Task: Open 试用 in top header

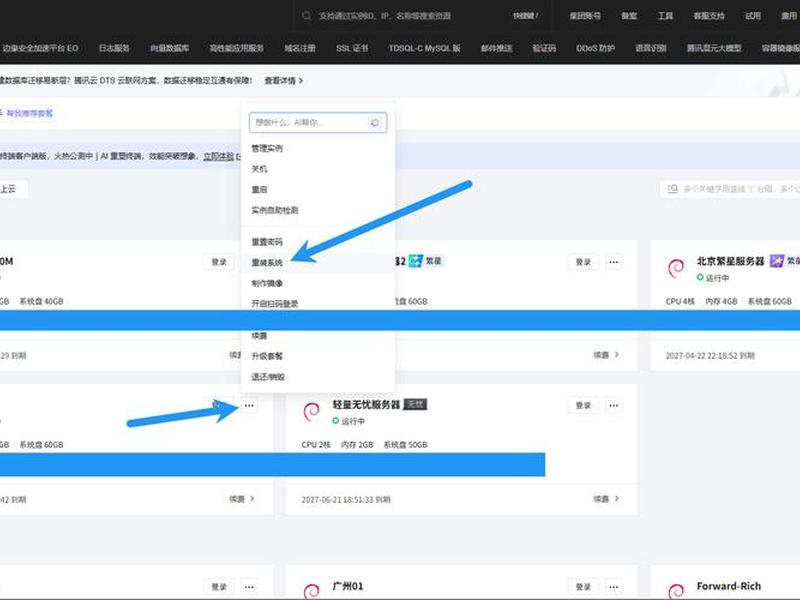Action: coord(753,16)
